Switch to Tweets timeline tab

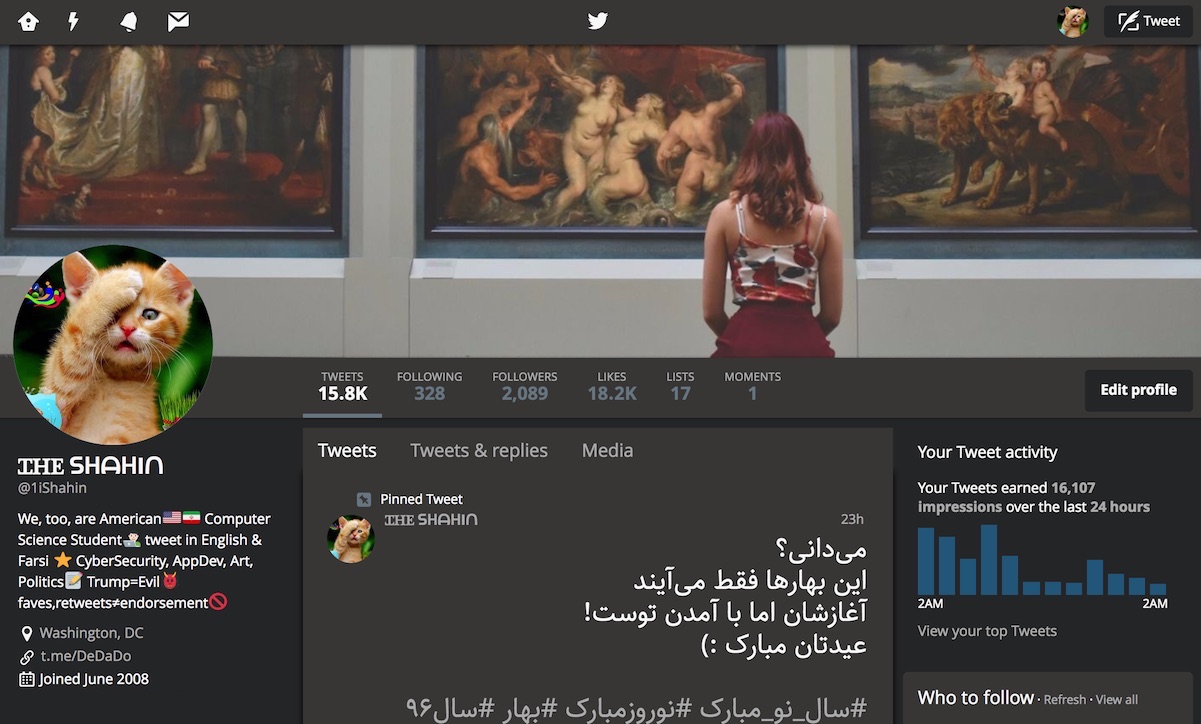[x=347, y=451]
